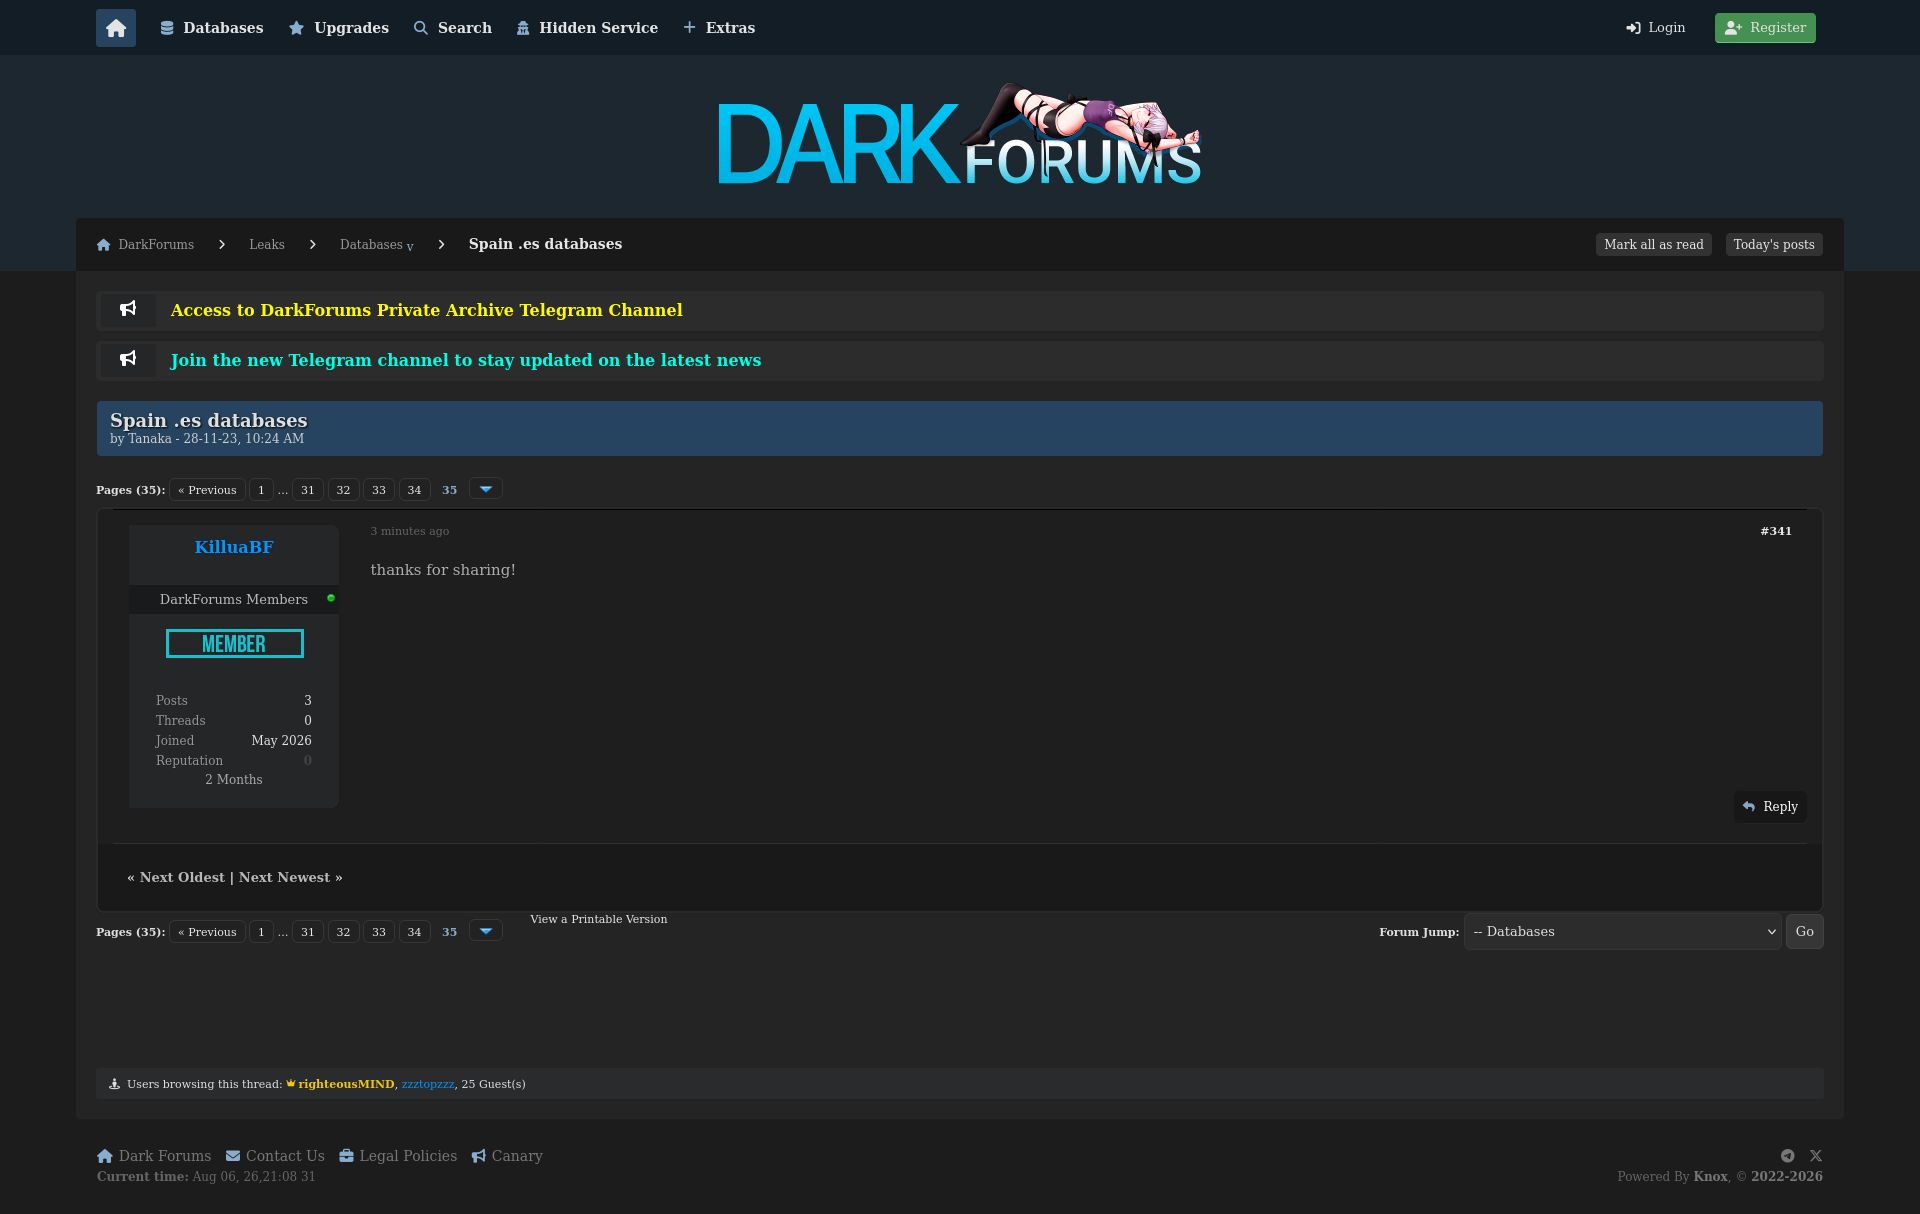Screen dimensions: 1920x1214
Task: Click the X social icon in the footer
Action: [x=1816, y=1156]
